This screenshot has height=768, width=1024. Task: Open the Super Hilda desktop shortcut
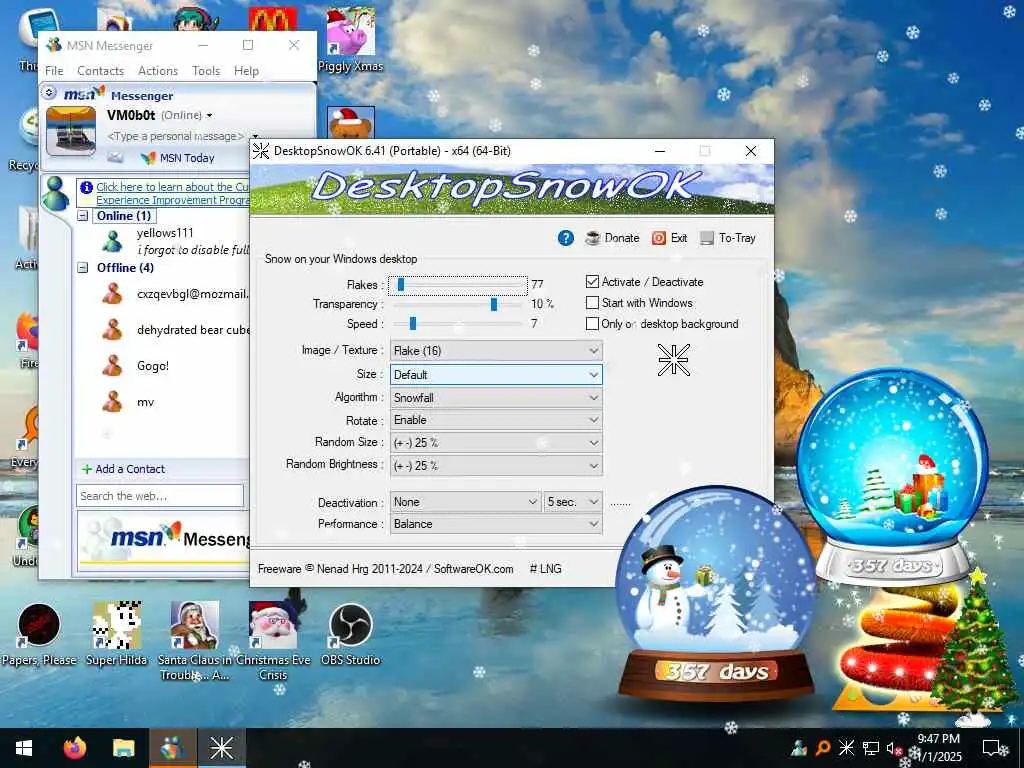[117, 635]
